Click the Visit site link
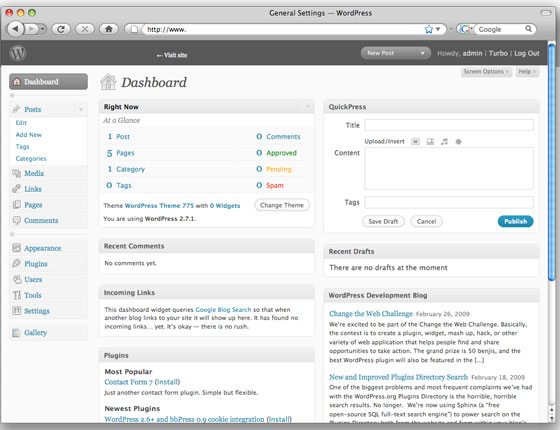This screenshot has height=430, width=560. pos(172,55)
